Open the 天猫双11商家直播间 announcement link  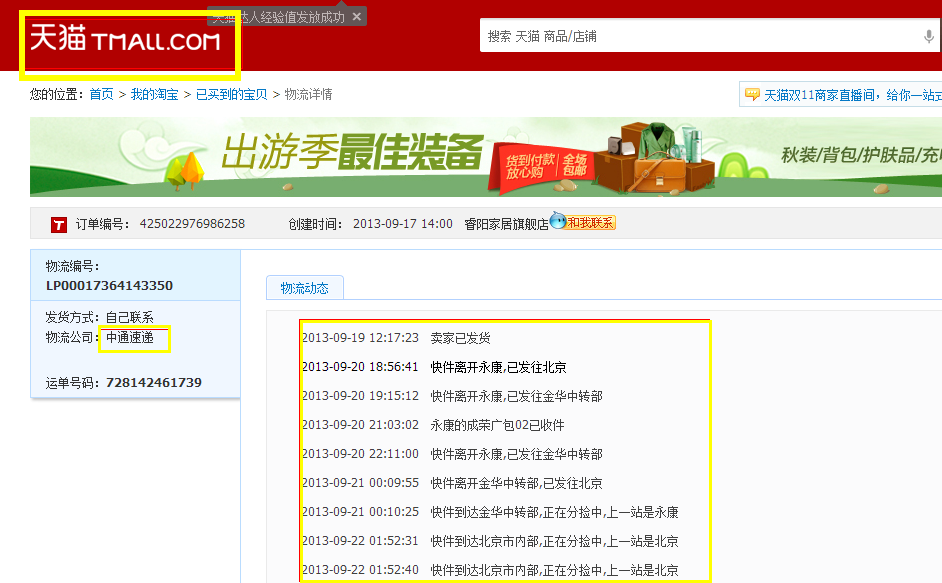(x=852, y=95)
